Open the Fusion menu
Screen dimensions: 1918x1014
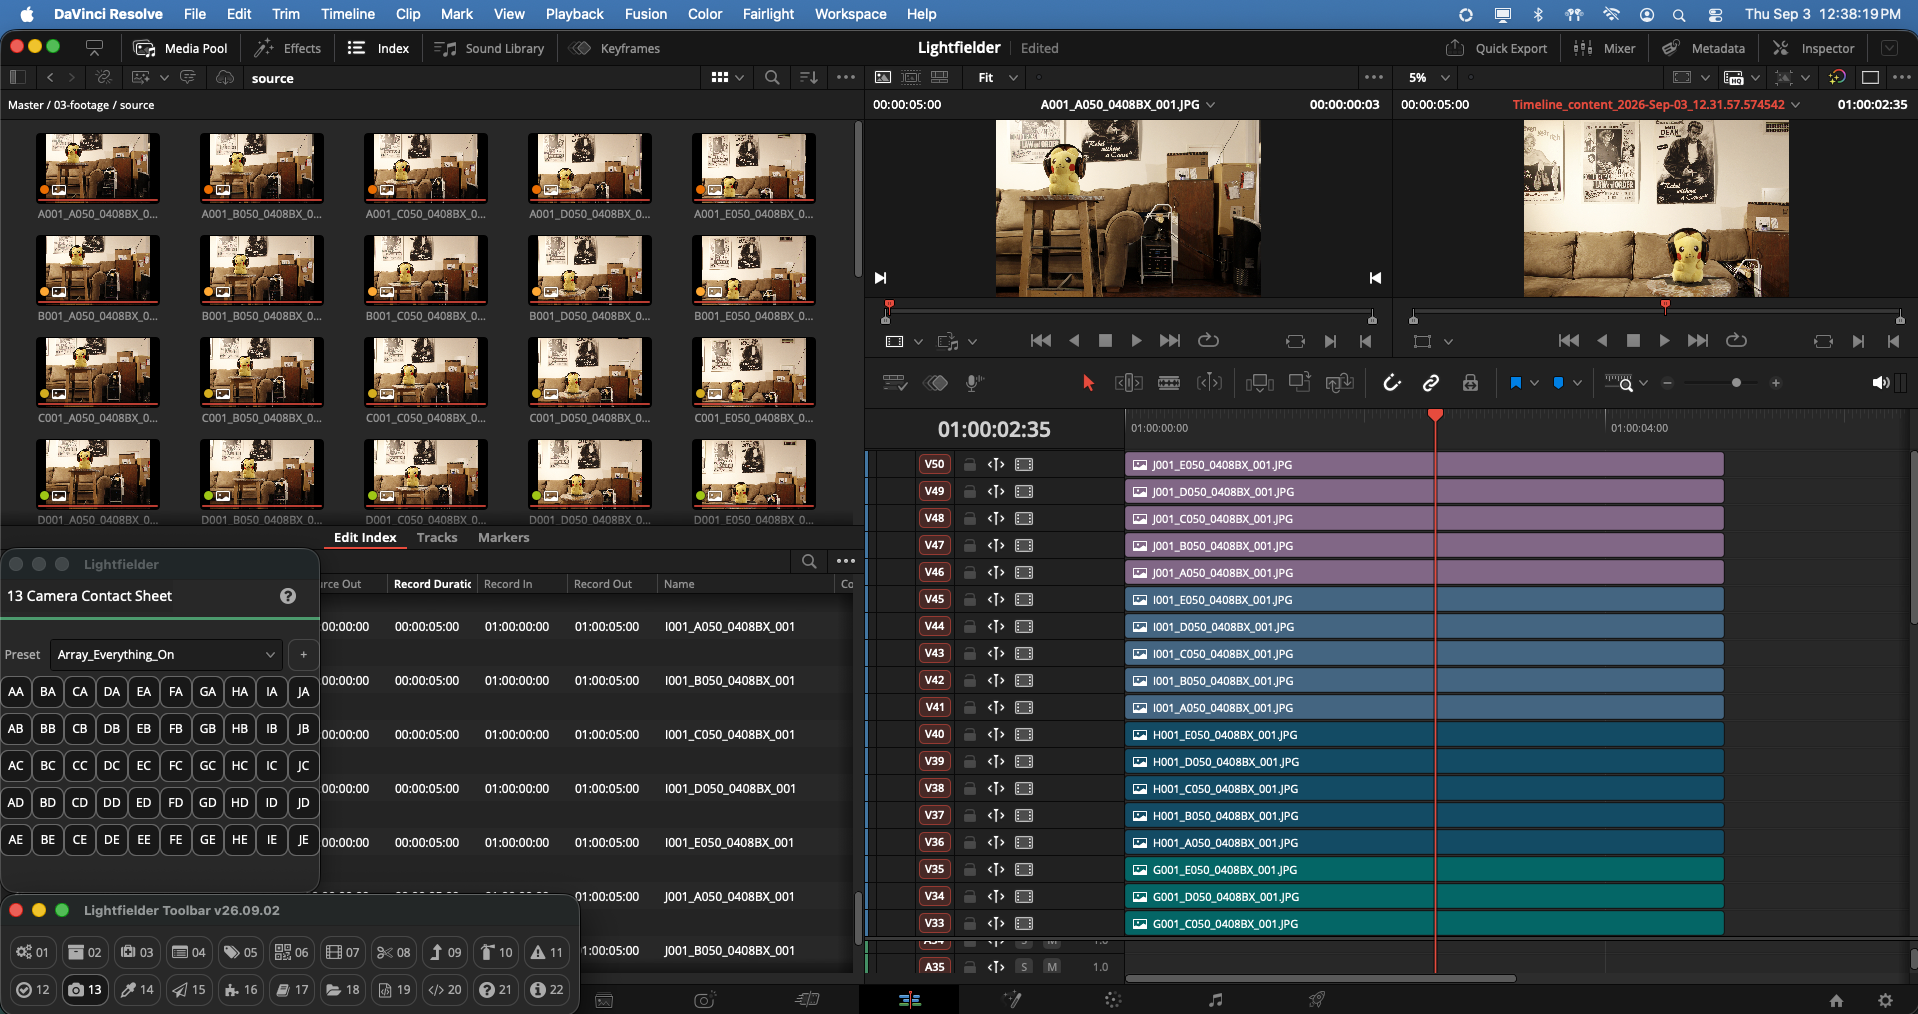(646, 14)
